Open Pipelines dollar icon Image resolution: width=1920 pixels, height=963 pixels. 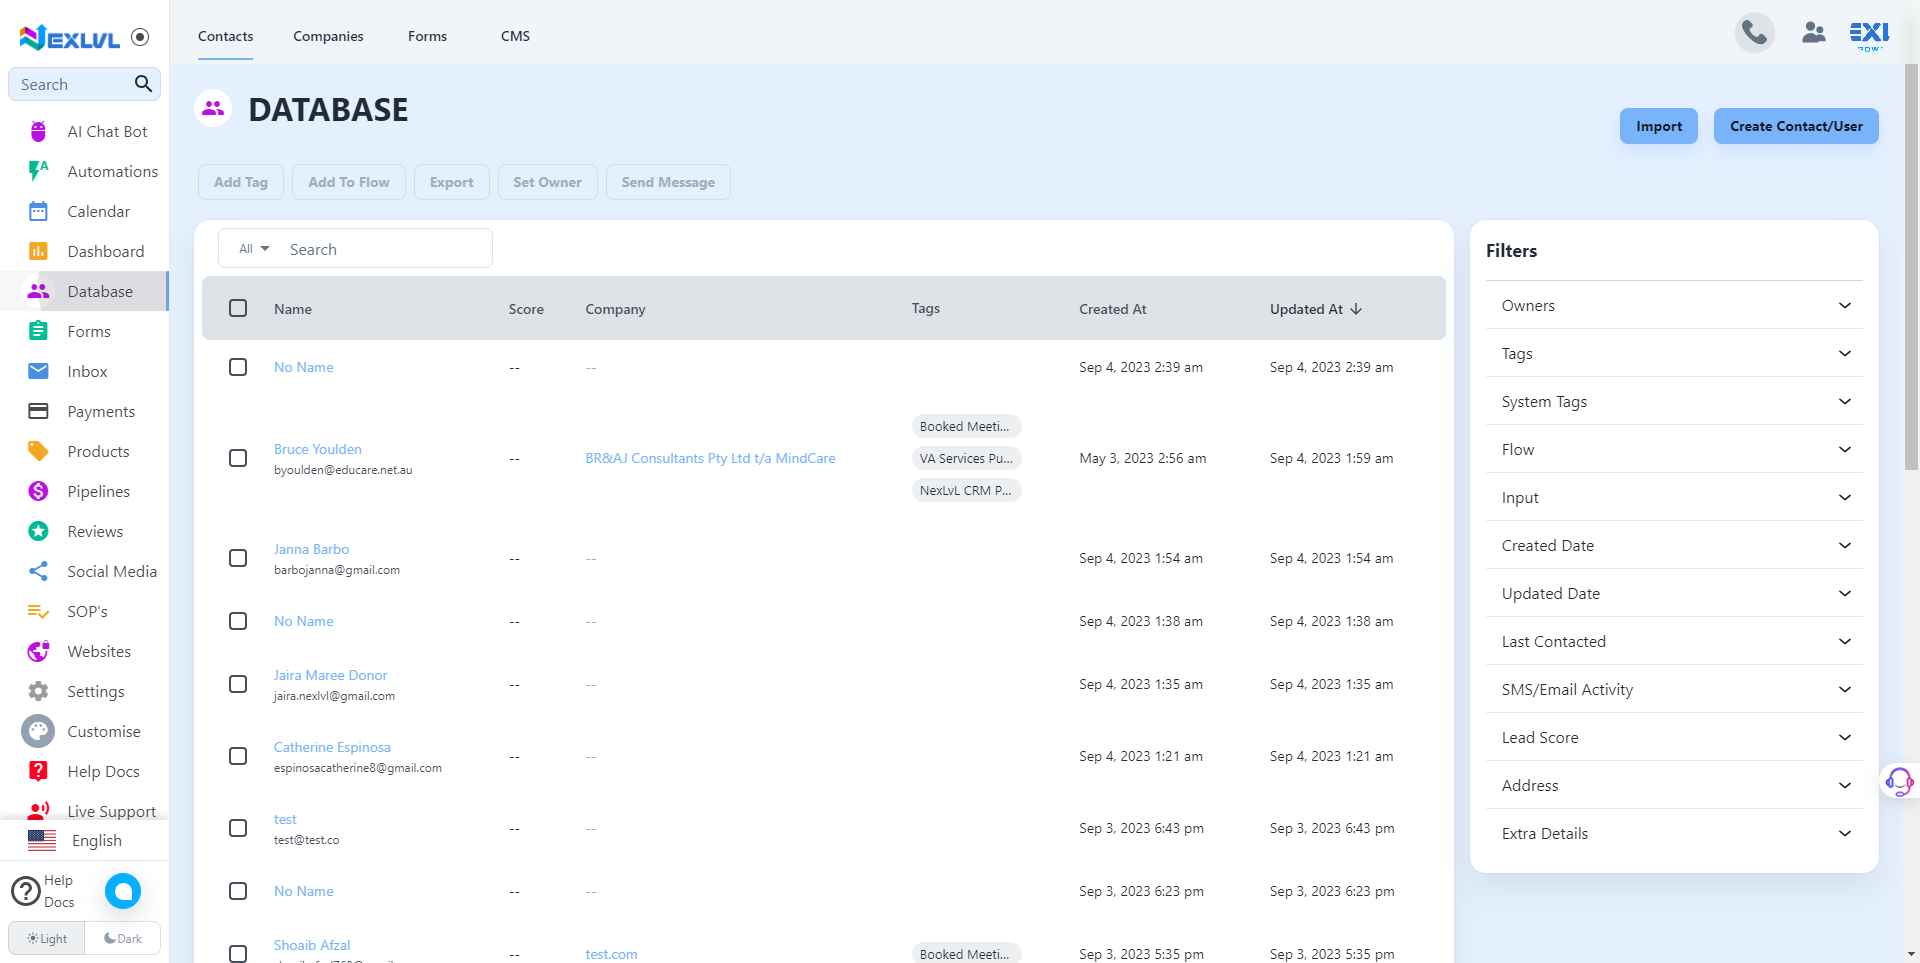(38, 491)
